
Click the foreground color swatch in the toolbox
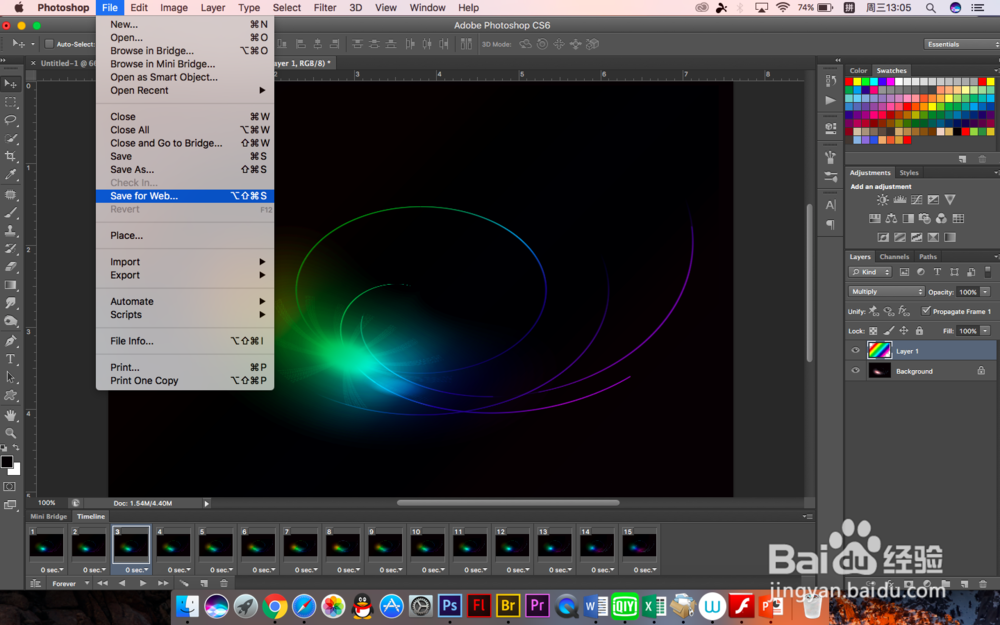7,462
